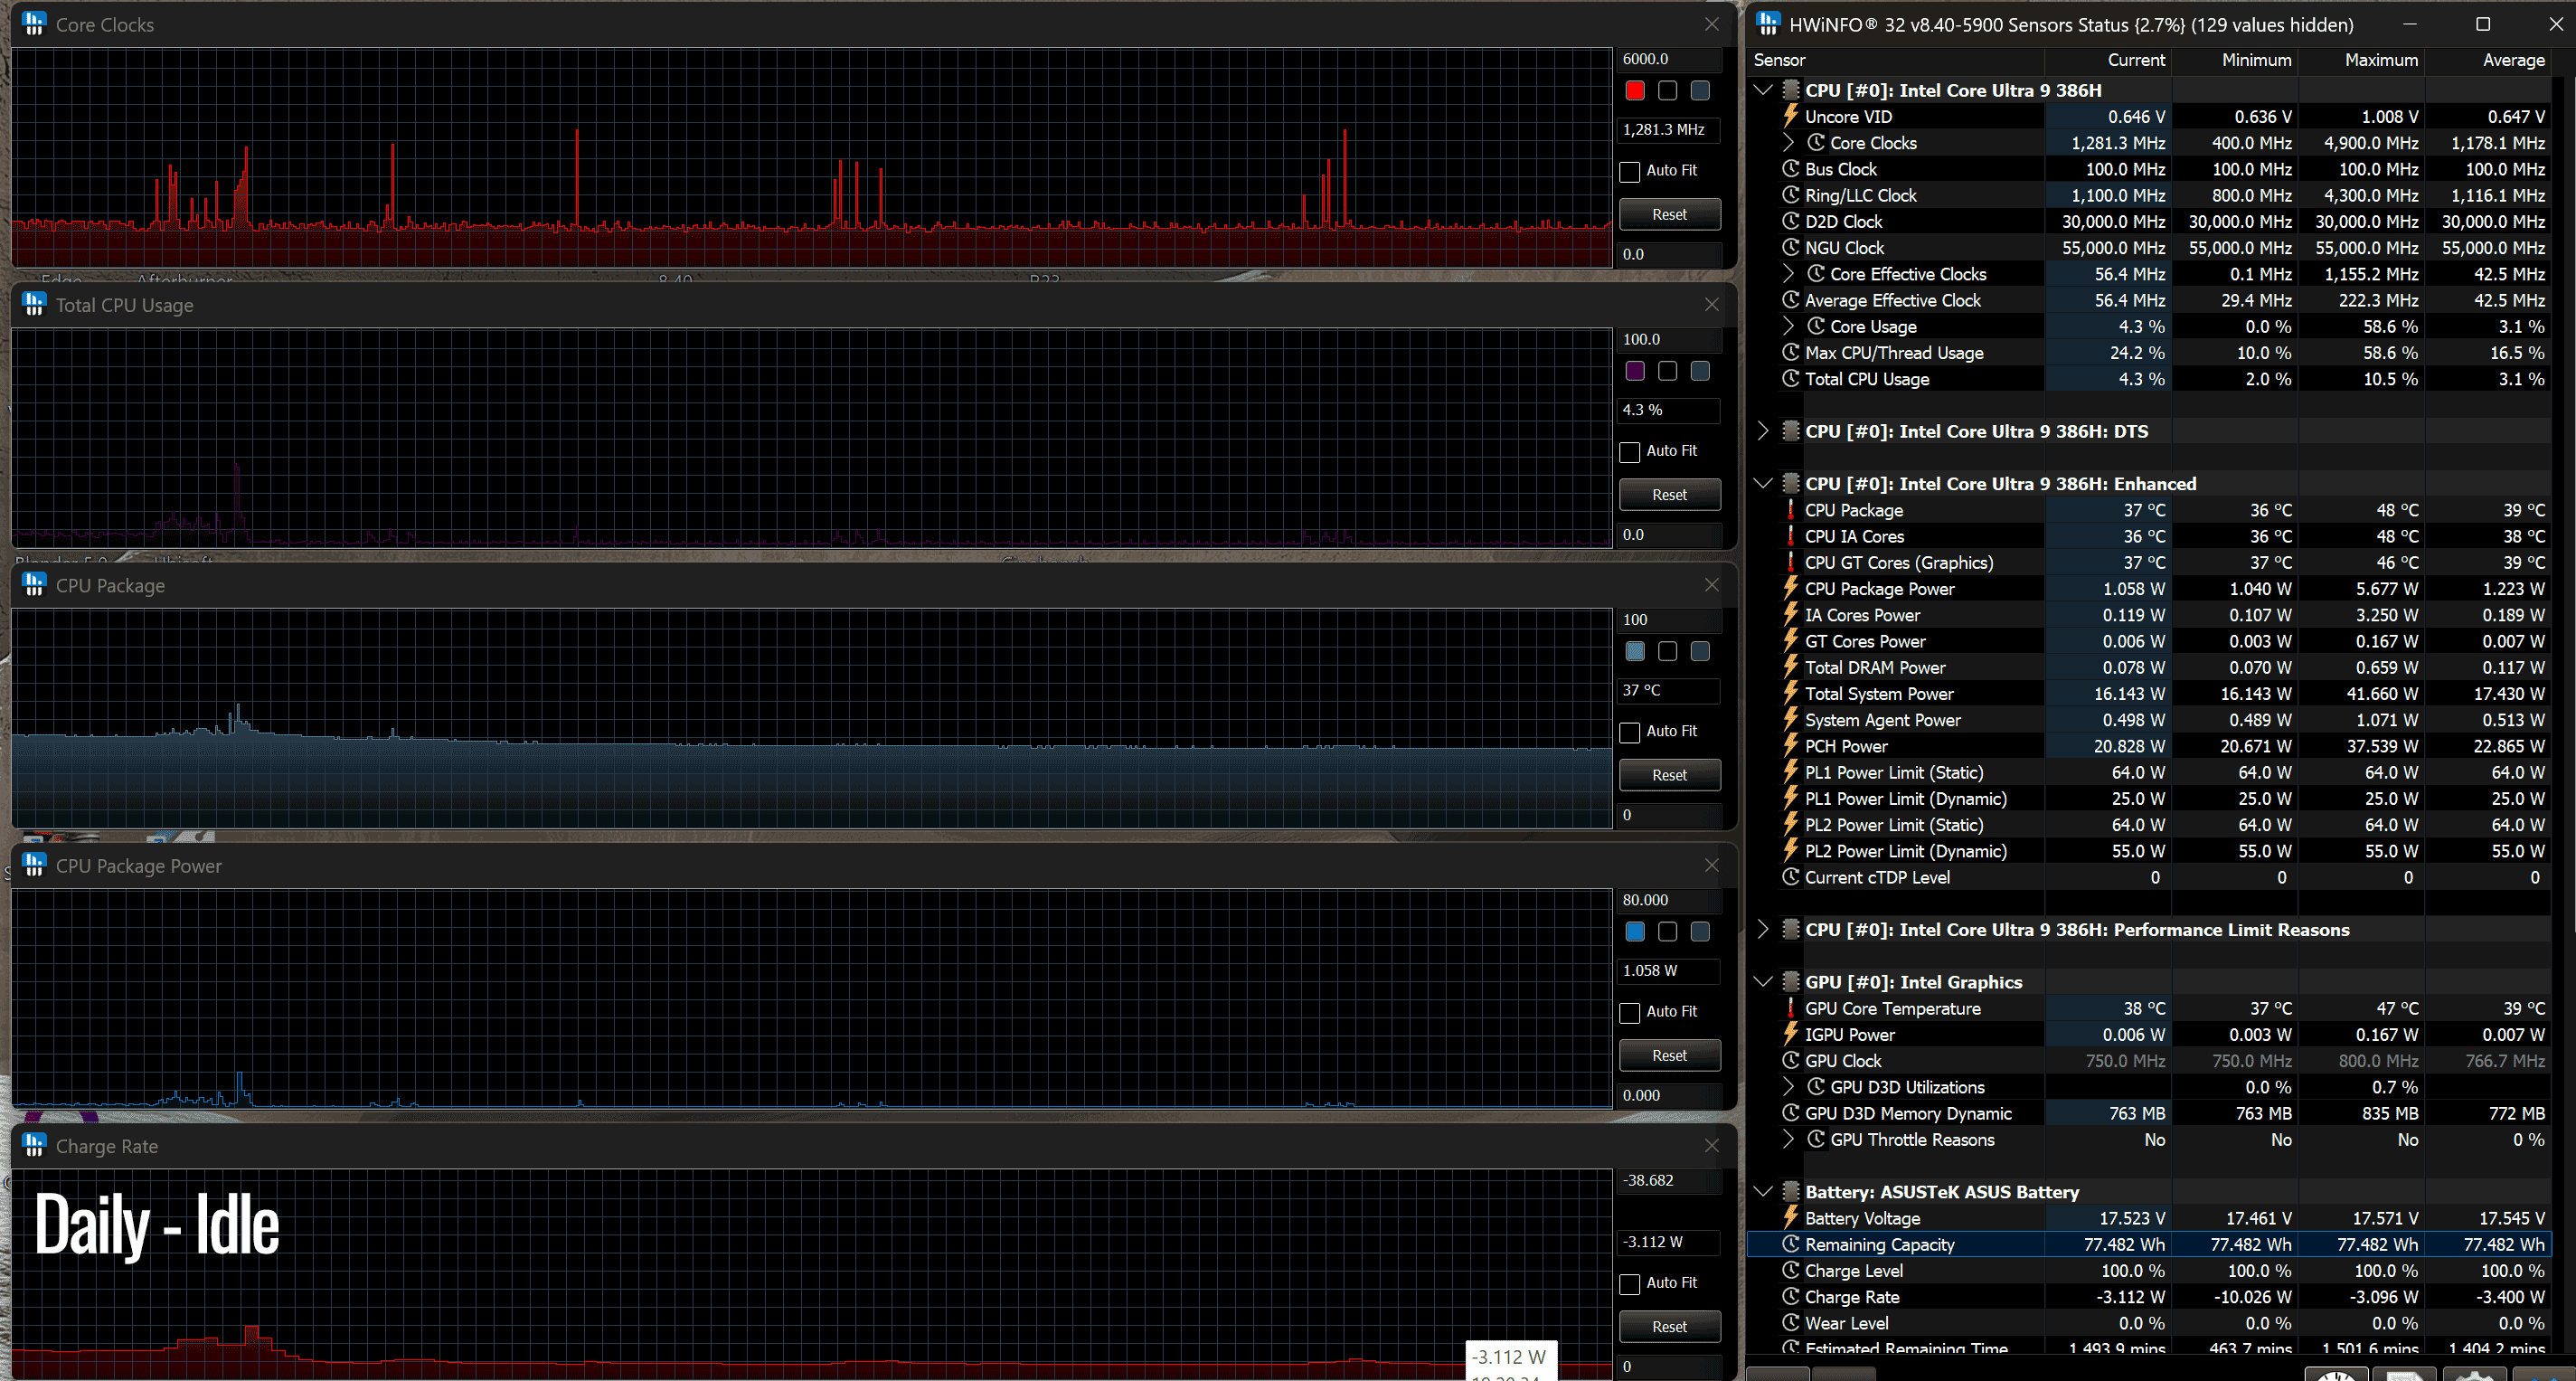2576x1381 pixels.
Task: Click the Current column header
Action: [x=2109, y=60]
